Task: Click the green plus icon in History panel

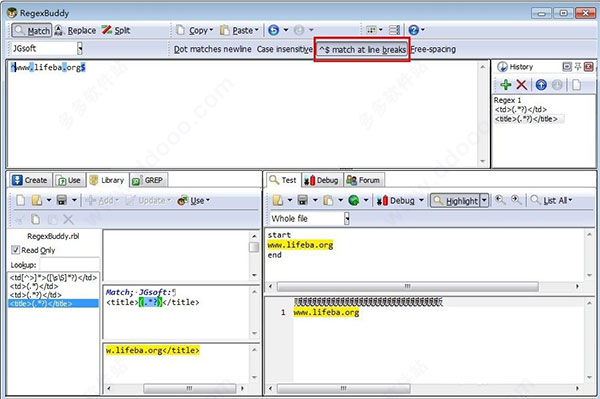Action: [505, 85]
